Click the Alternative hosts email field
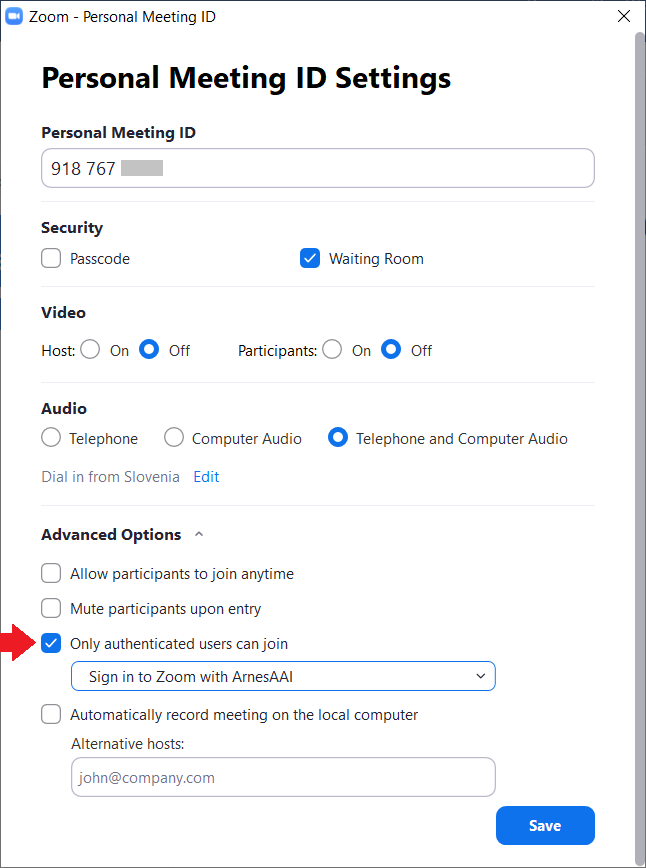The width and height of the screenshot is (646, 868). (x=283, y=777)
